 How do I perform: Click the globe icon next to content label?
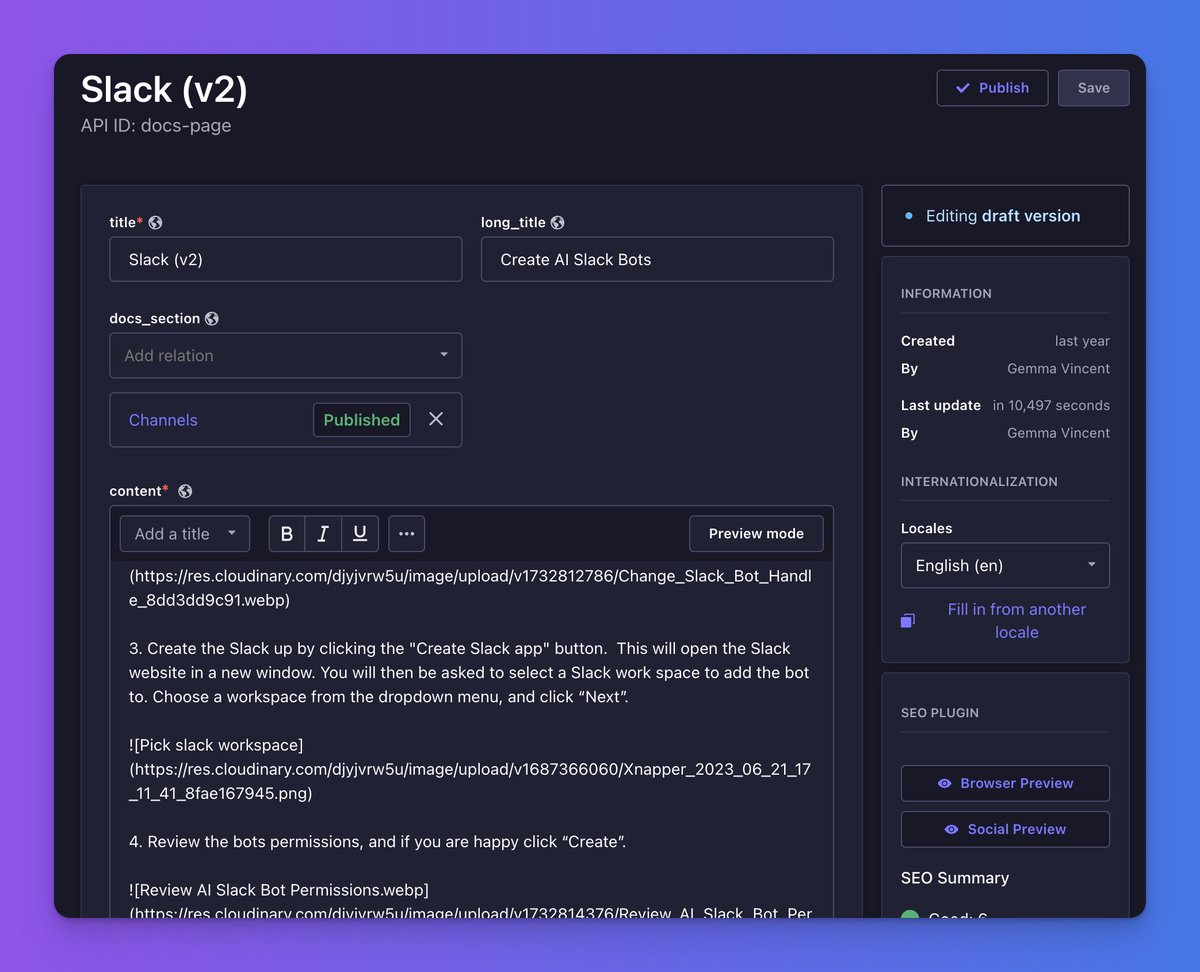coord(185,491)
